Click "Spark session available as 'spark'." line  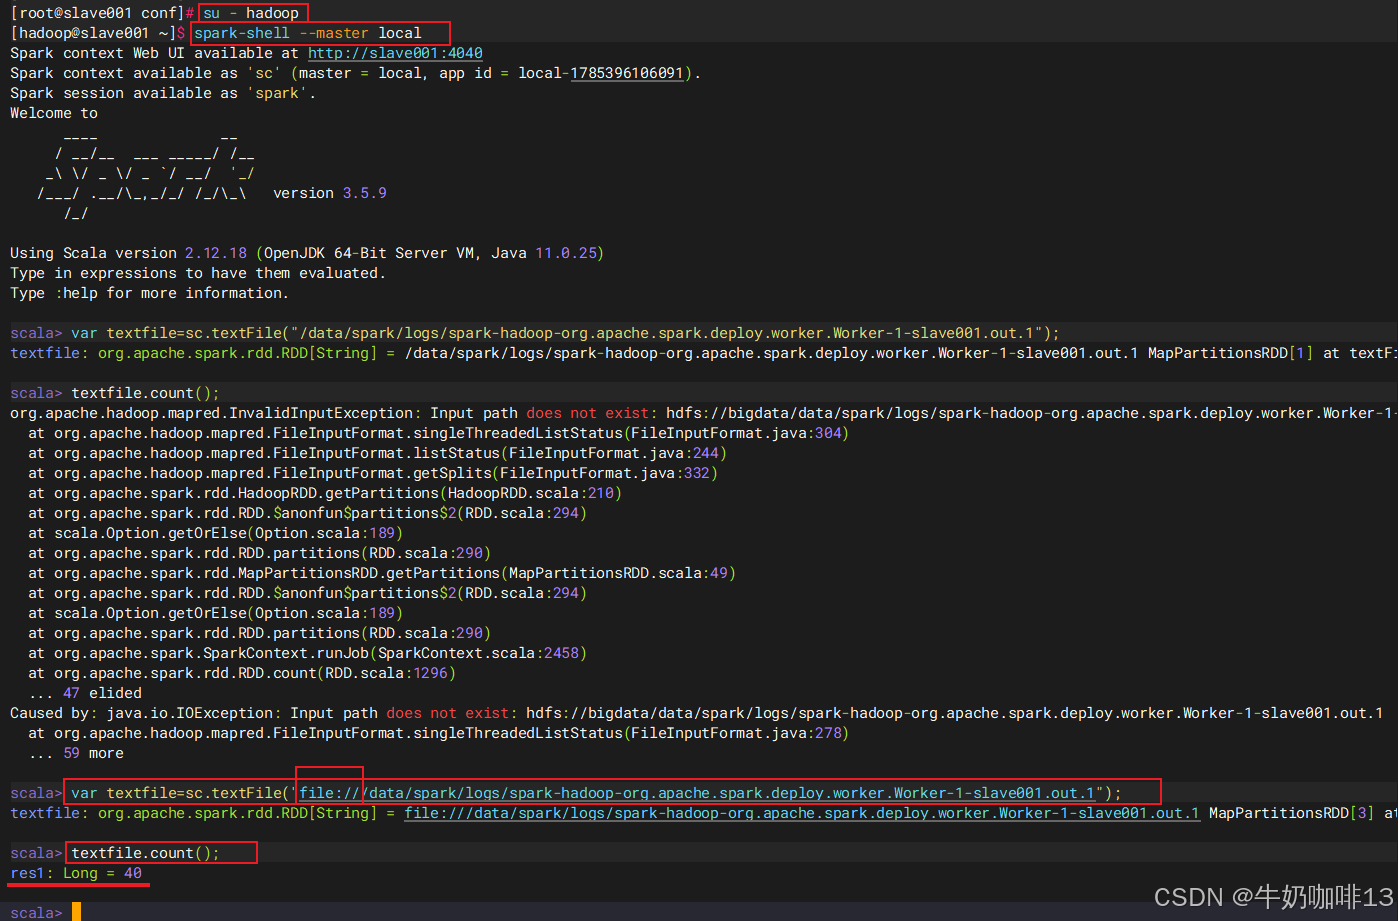click(x=163, y=93)
